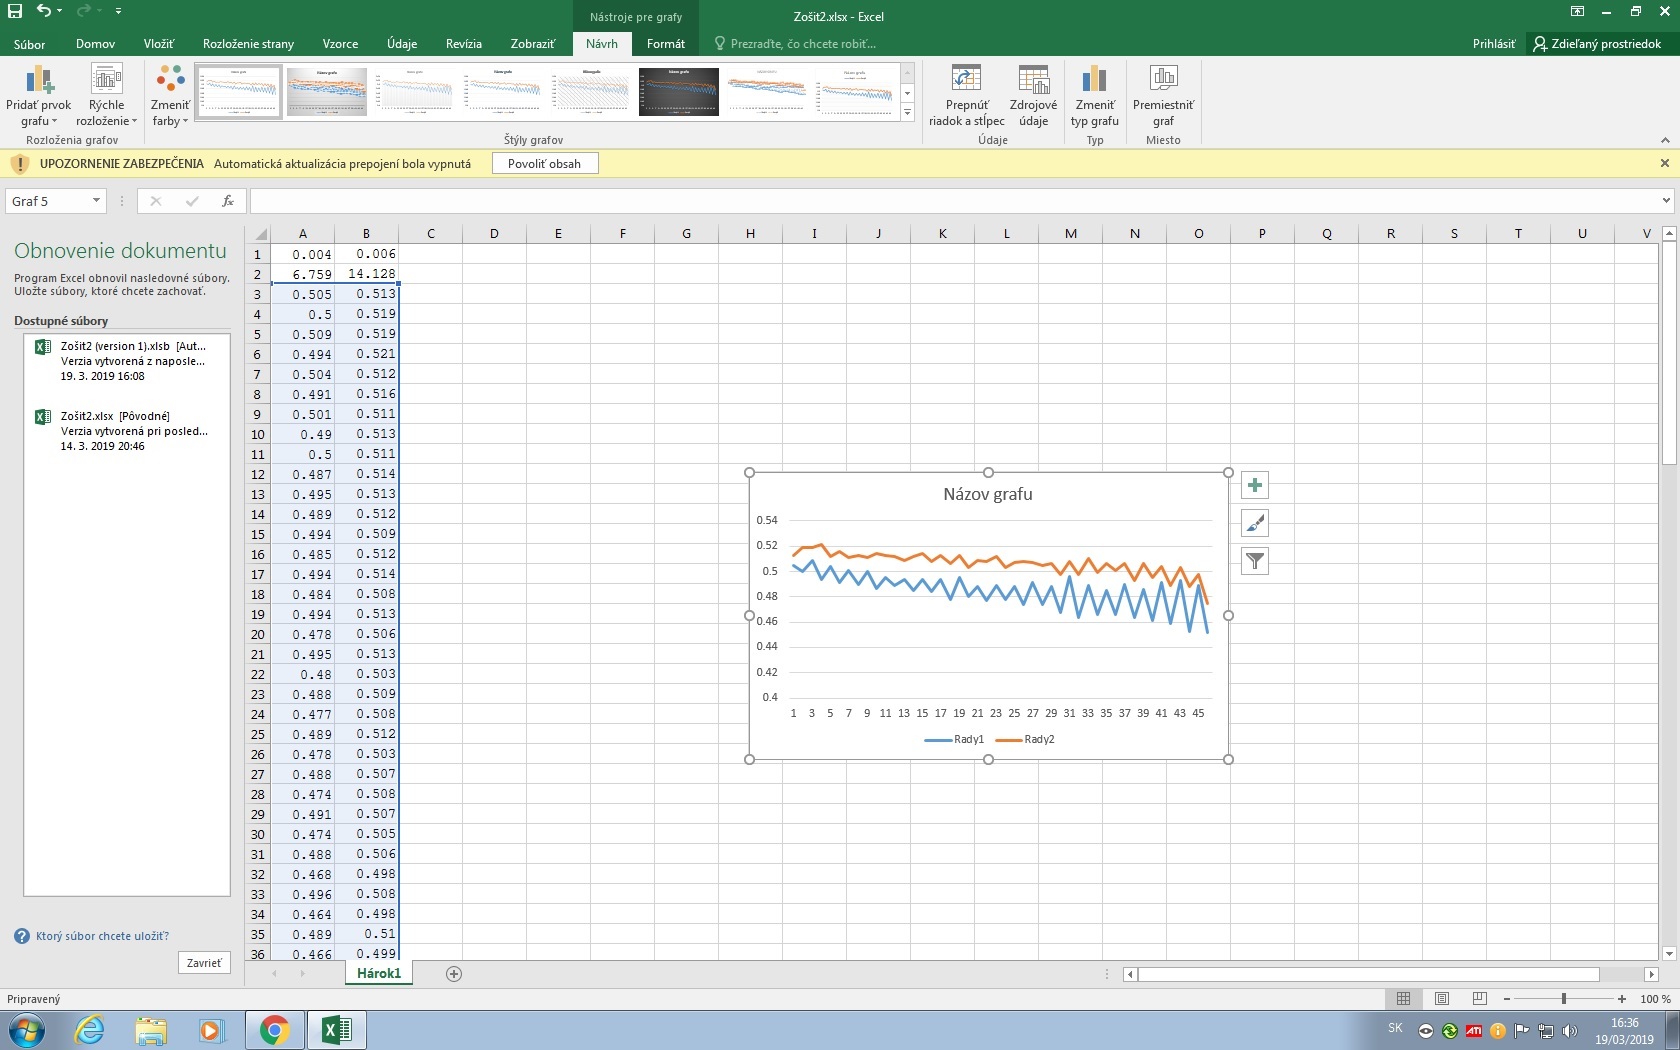Switch to Page Break Preview in status bar
Screen dimensions: 1680x1050
pyautogui.click(x=1479, y=999)
